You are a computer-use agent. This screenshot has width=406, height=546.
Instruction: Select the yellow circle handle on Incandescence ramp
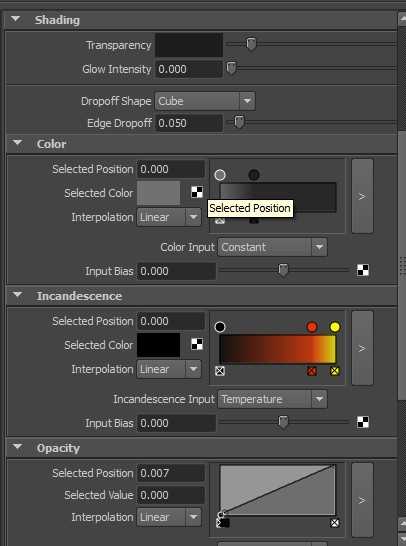point(335,327)
